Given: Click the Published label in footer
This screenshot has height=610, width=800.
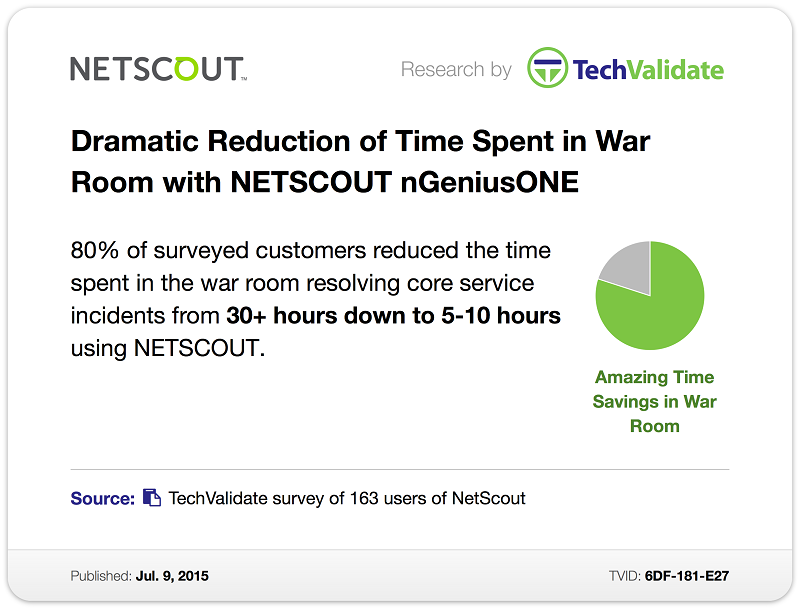Looking at the screenshot, I should click(x=101, y=576).
